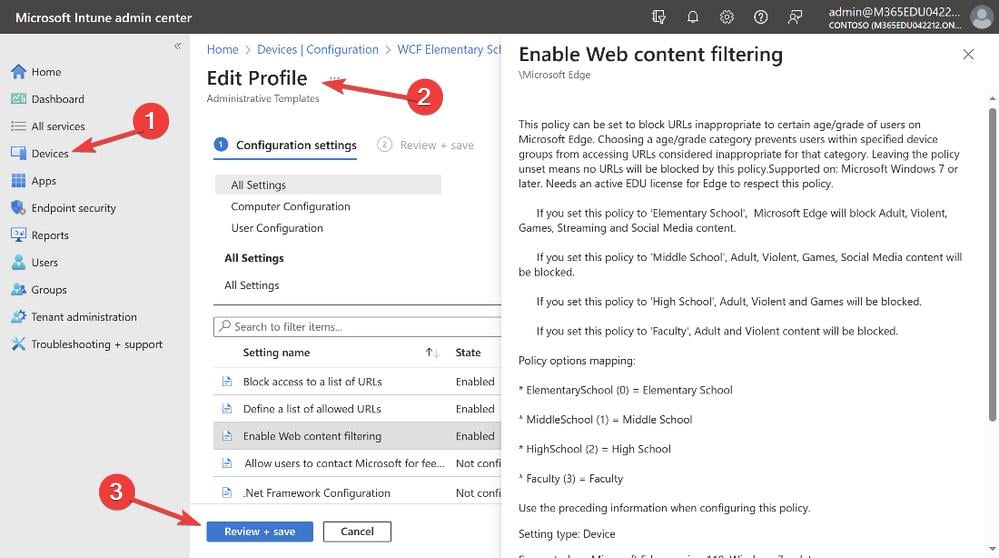Click the Devices monitor icon

coord(18,154)
